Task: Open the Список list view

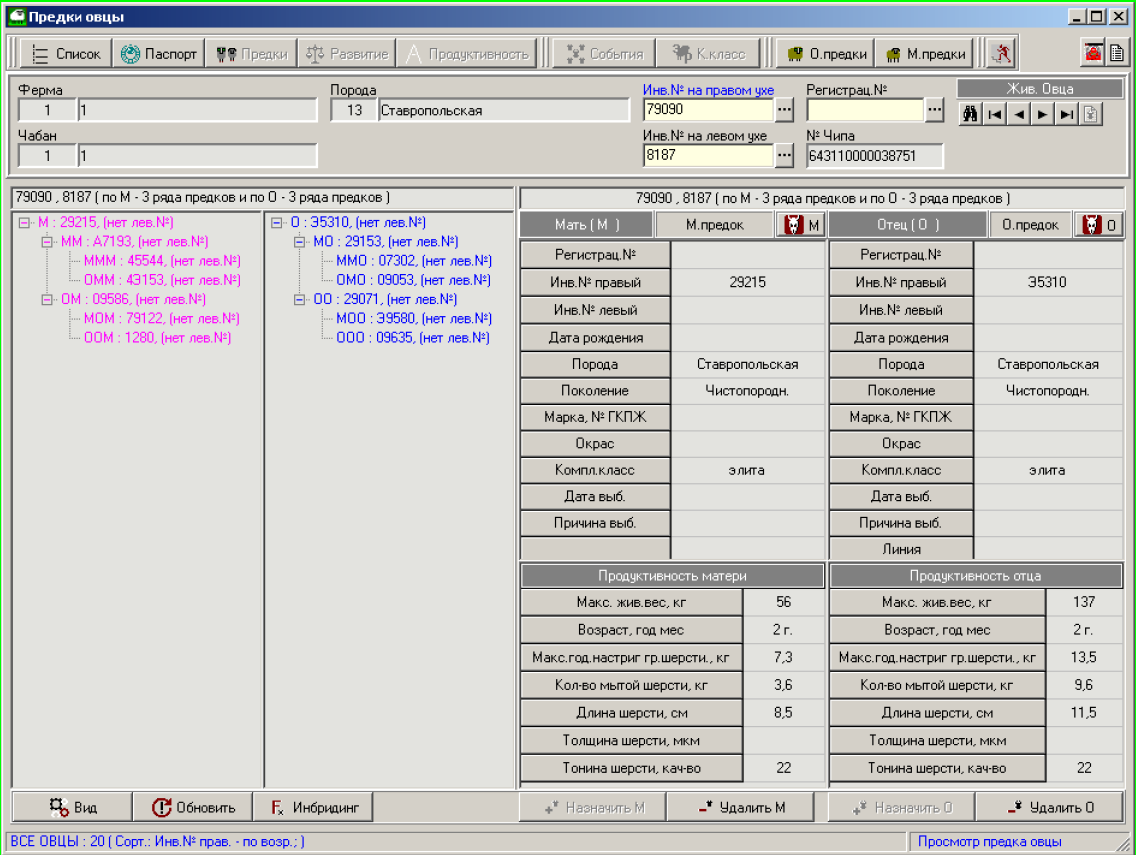Action: (66, 54)
